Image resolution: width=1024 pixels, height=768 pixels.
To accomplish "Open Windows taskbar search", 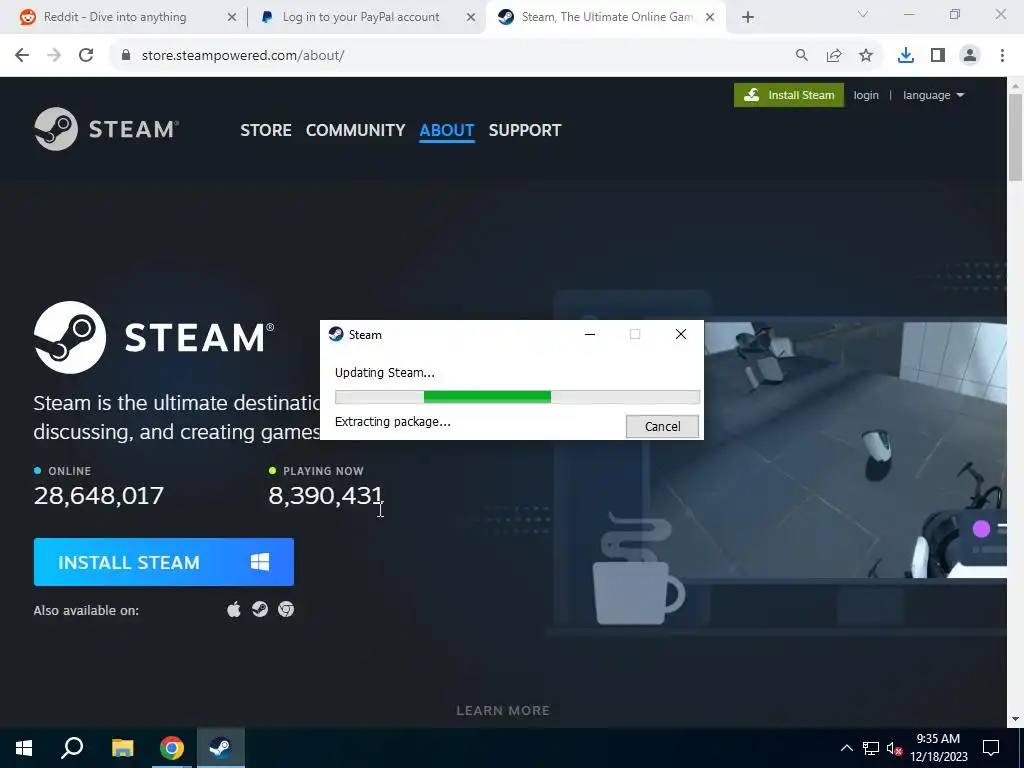I will (x=72, y=748).
